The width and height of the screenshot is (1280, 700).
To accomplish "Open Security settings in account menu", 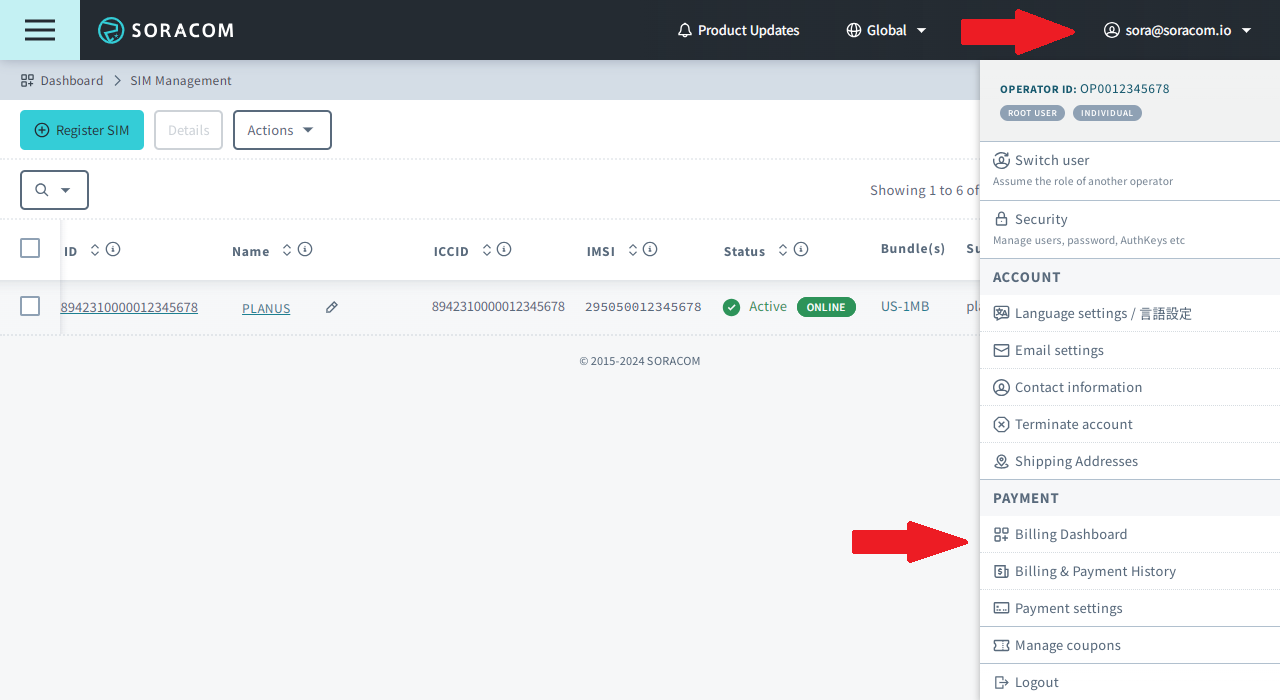I will click(1041, 219).
